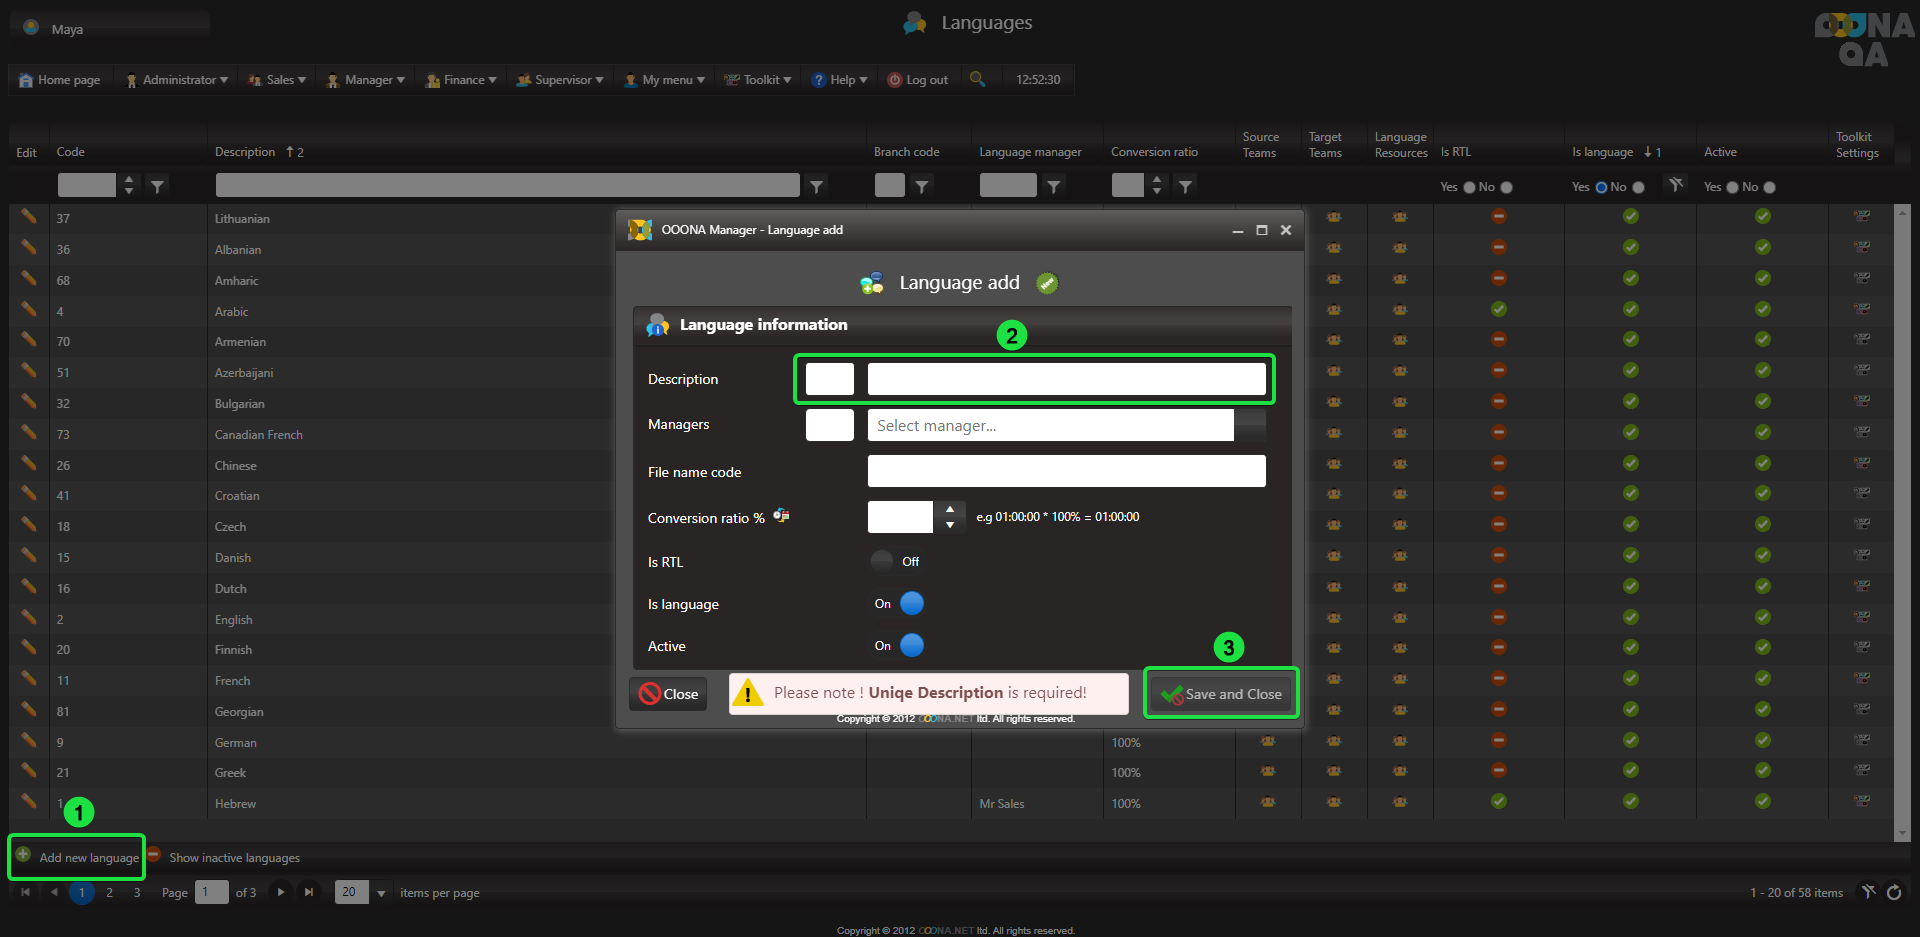1920x937 pixels.
Task: Click the Conversion ratio calculator icon
Action: coord(781,516)
